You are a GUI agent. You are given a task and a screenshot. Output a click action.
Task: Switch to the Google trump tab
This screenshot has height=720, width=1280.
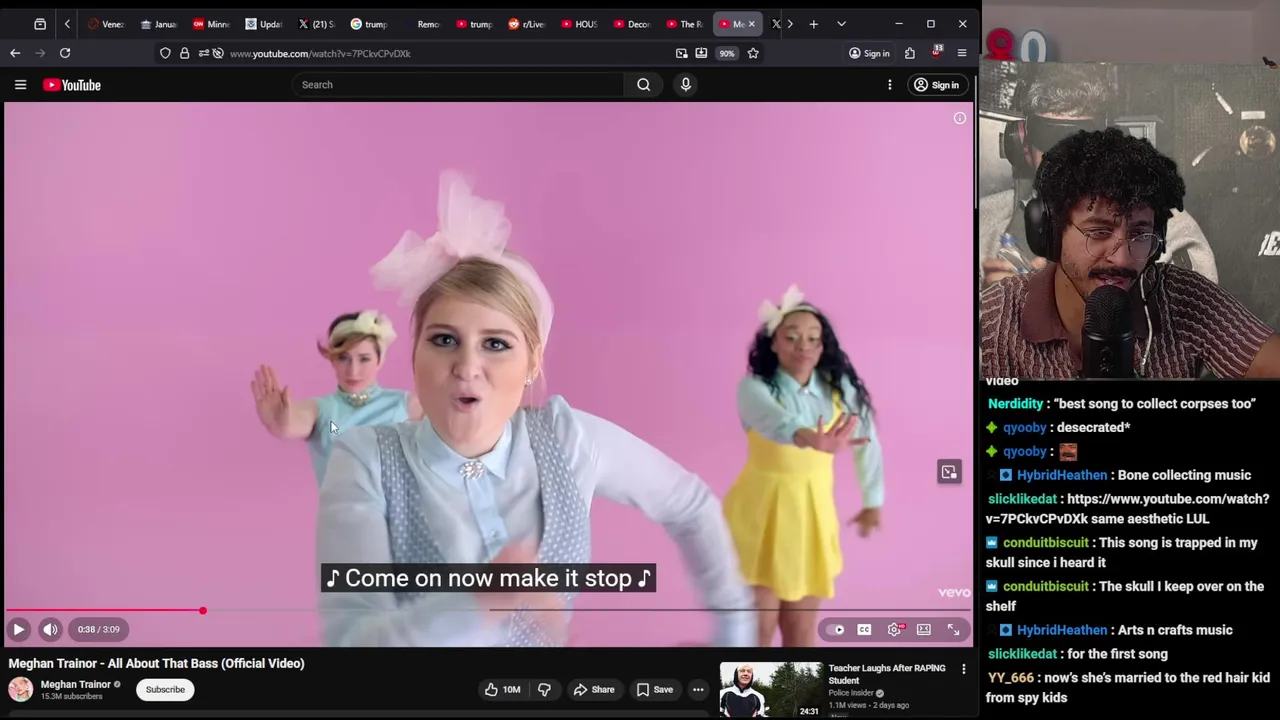click(369, 24)
